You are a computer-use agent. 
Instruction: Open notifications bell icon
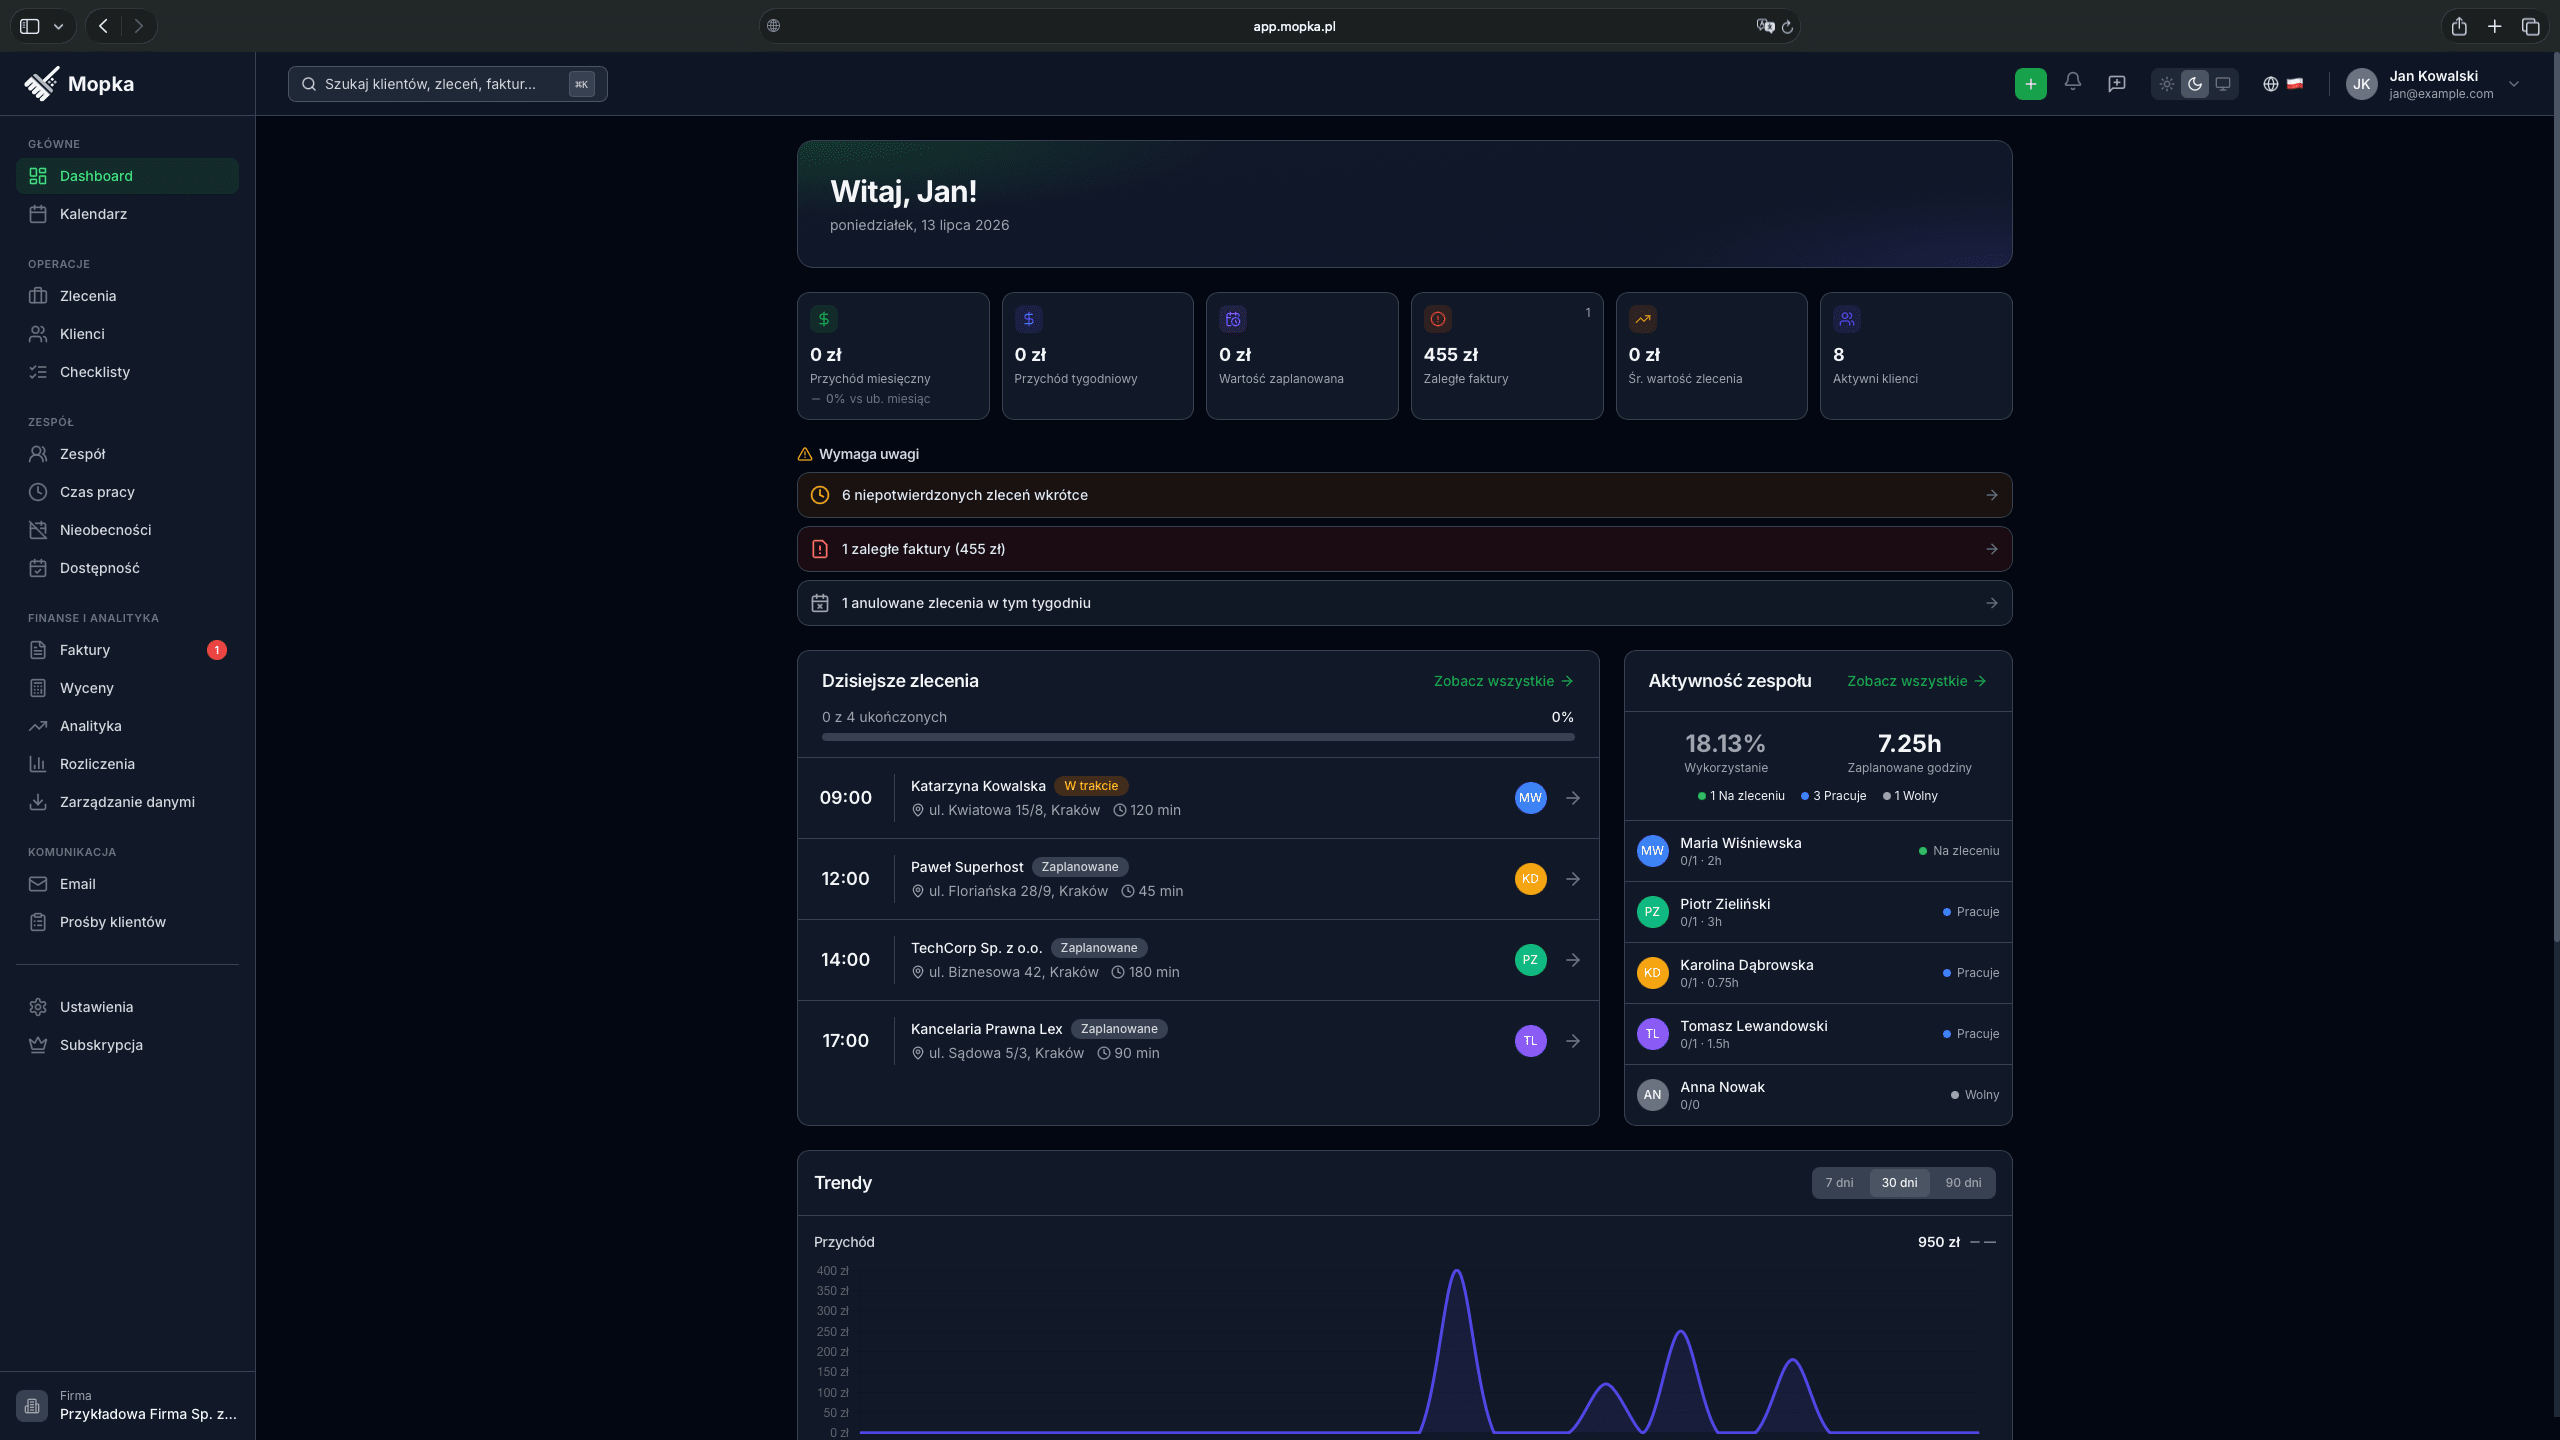[x=2073, y=83]
